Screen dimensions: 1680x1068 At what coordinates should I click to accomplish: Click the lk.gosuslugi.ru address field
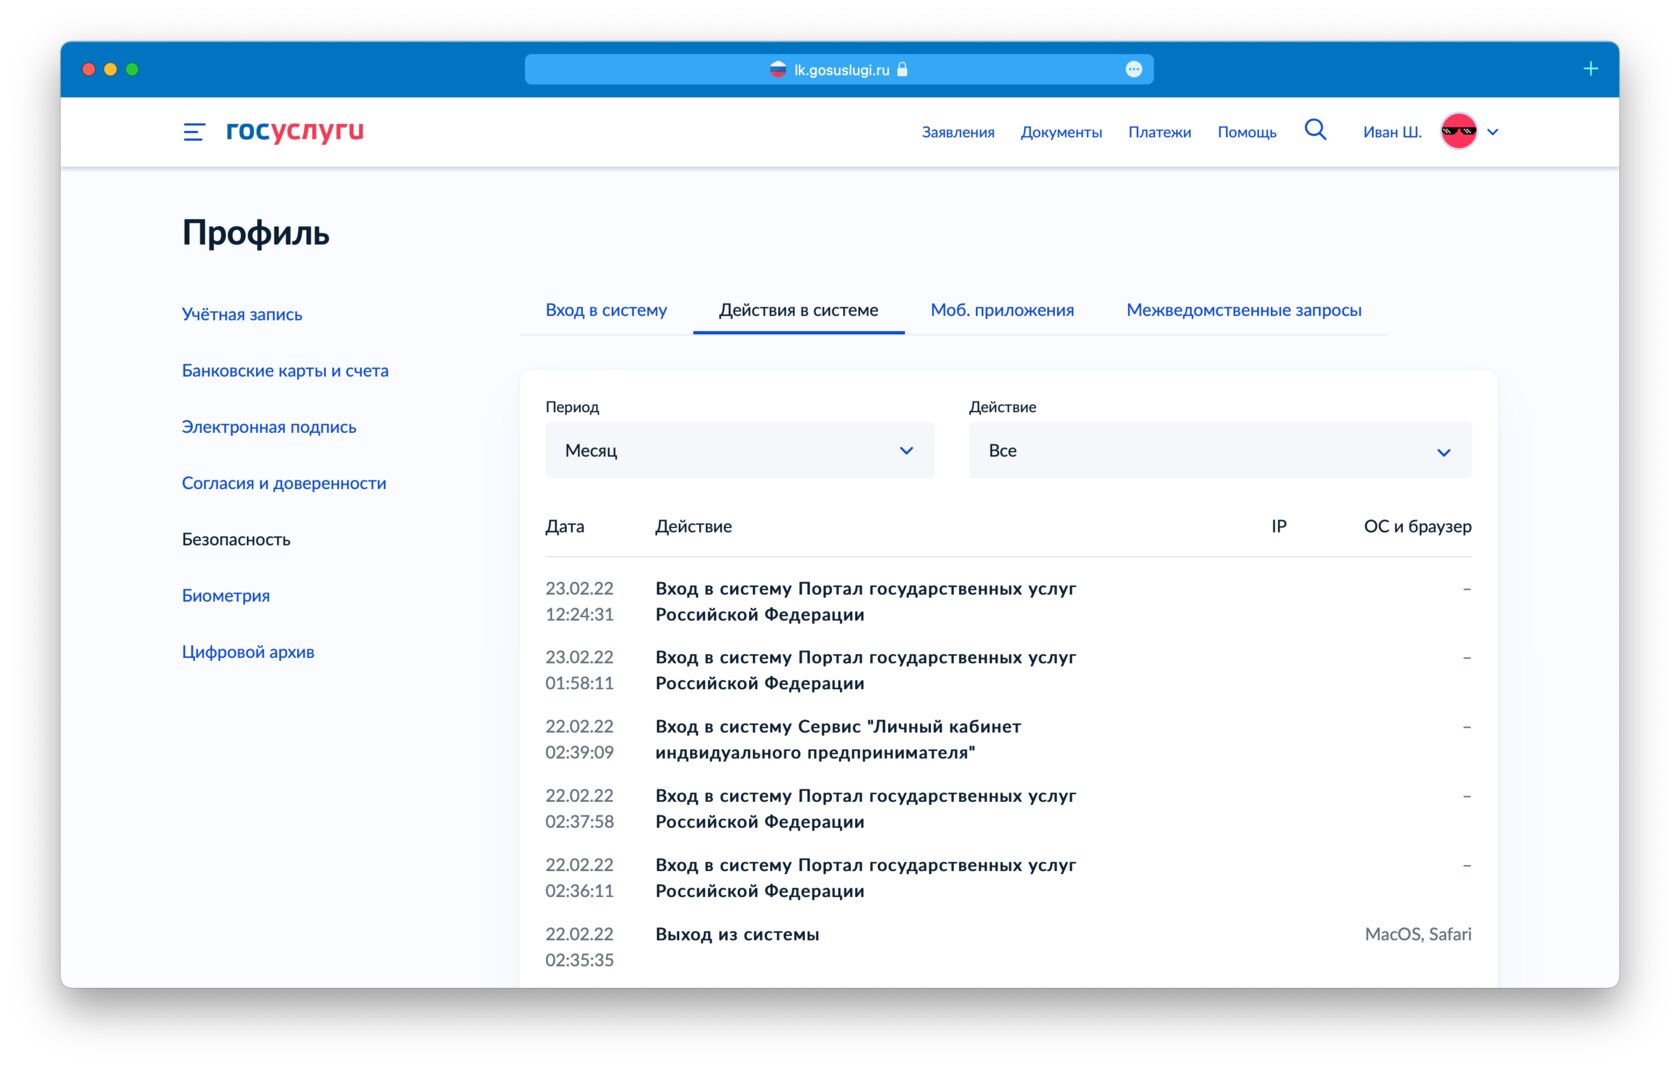click(838, 69)
